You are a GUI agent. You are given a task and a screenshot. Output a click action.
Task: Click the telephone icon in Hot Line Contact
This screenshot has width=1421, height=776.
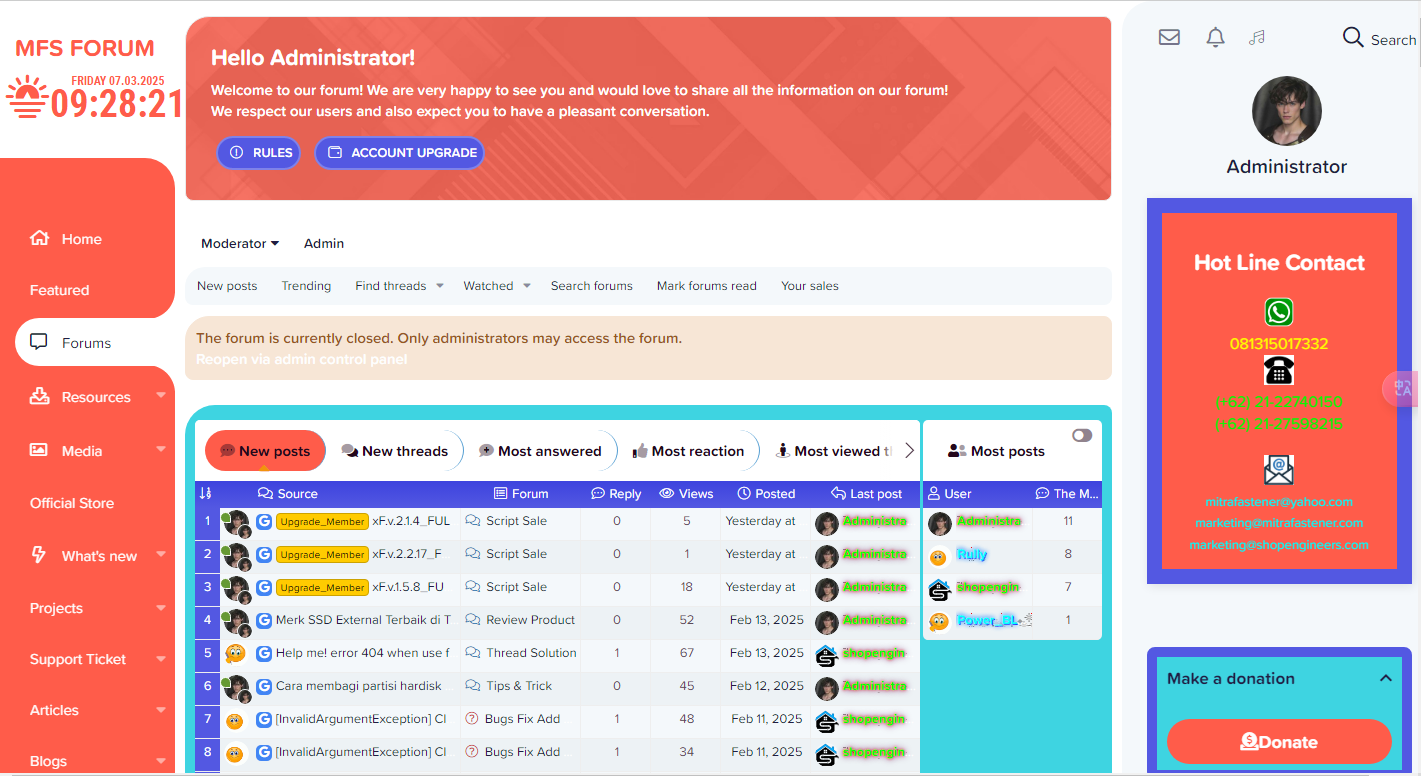1278,370
